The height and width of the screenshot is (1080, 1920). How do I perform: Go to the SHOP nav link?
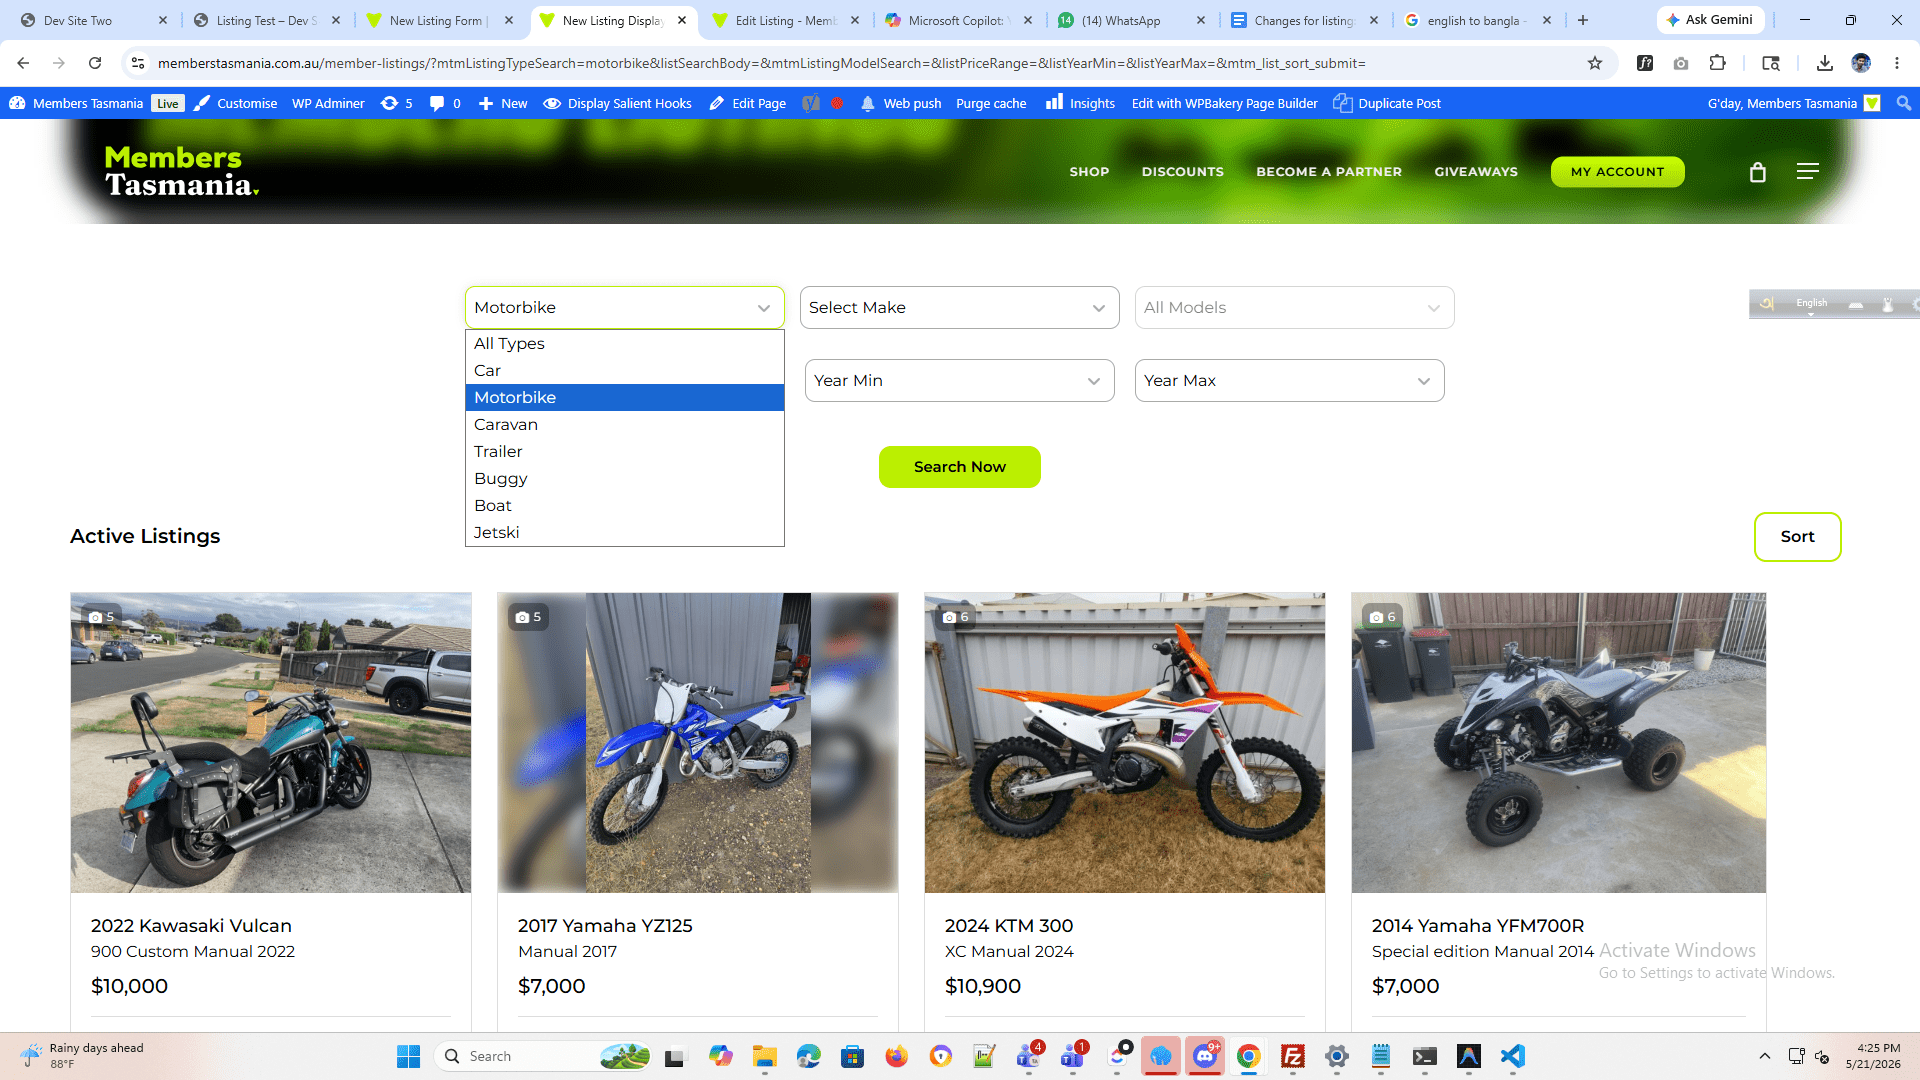point(1089,172)
